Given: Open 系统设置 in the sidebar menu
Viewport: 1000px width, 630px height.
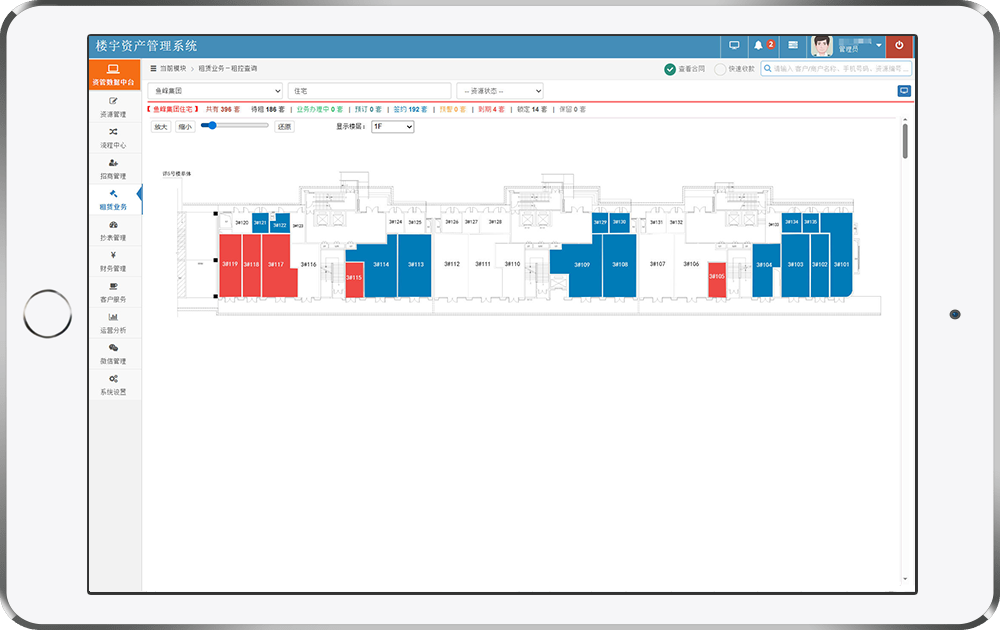Looking at the screenshot, I should point(114,385).
